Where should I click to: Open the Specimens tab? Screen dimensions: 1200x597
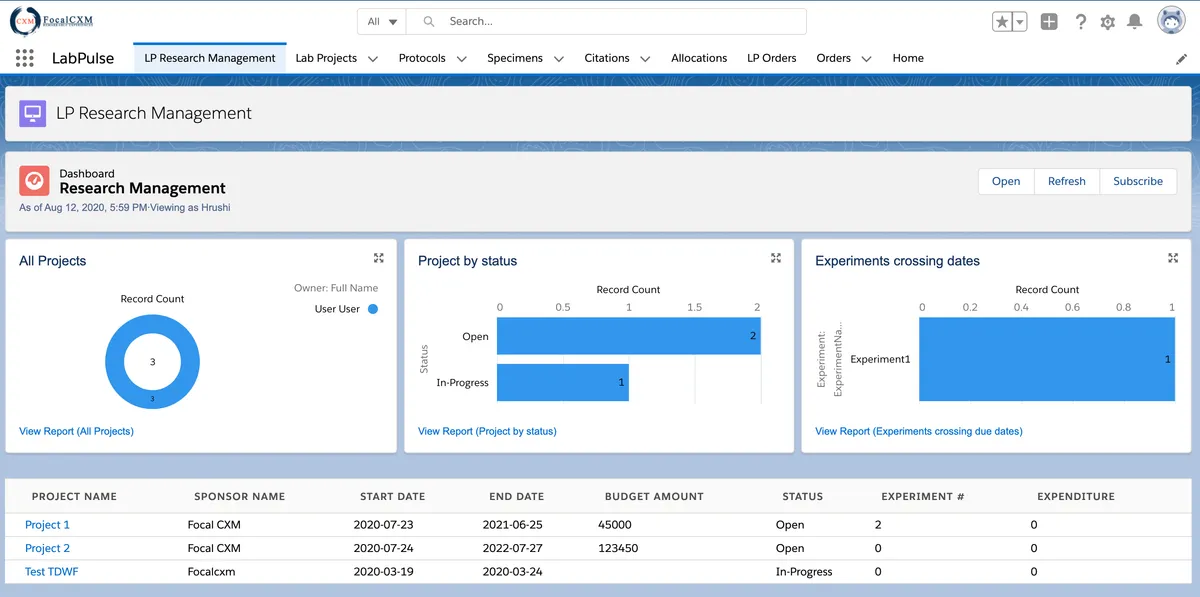point(515,58)
